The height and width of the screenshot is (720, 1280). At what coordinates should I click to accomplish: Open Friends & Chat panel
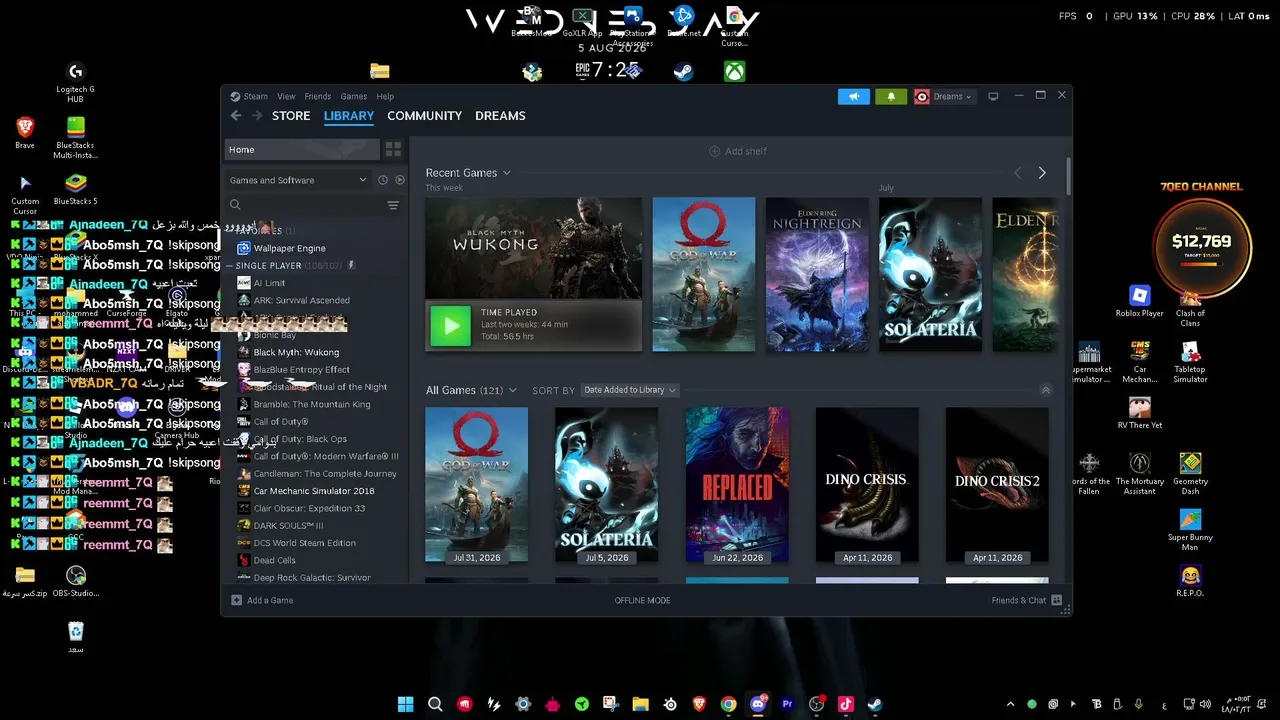(1026, 600)
